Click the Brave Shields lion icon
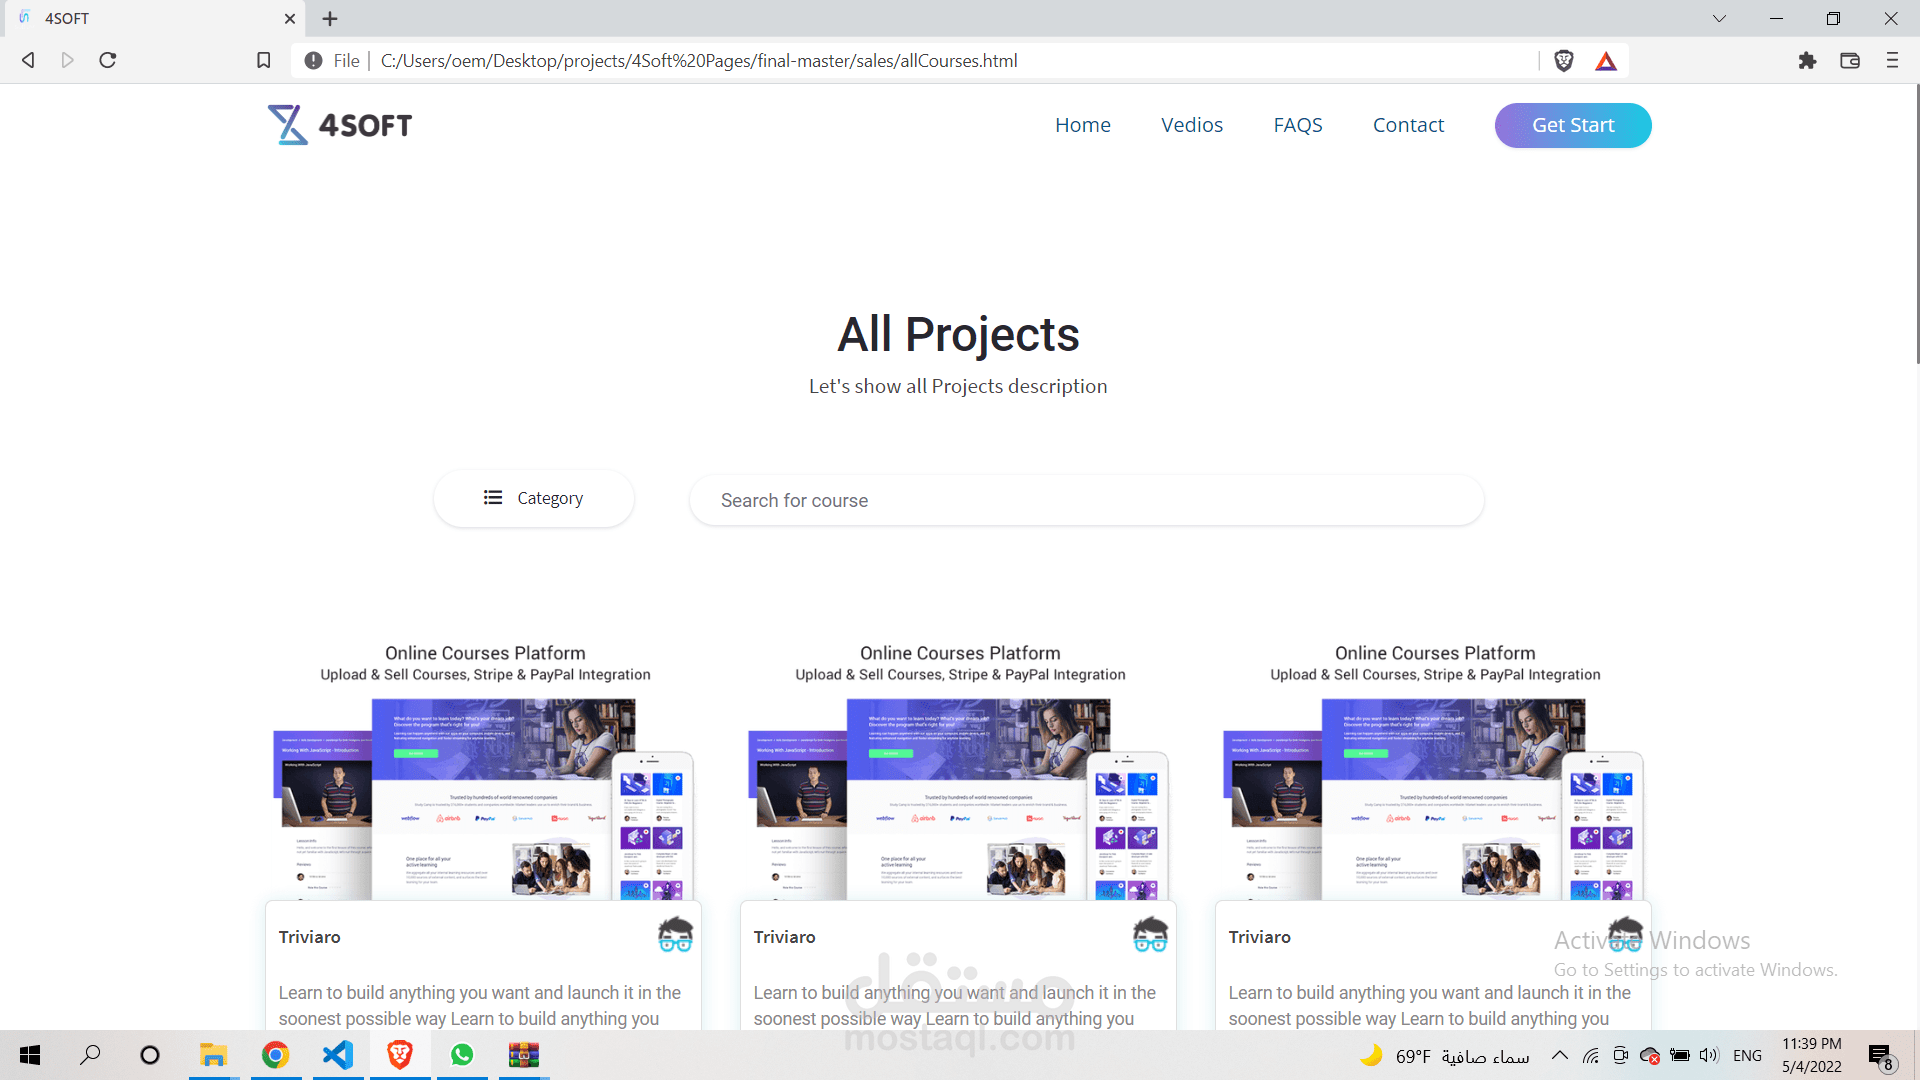This screenshot has width=1920, height=1080. click(1564, 61)
